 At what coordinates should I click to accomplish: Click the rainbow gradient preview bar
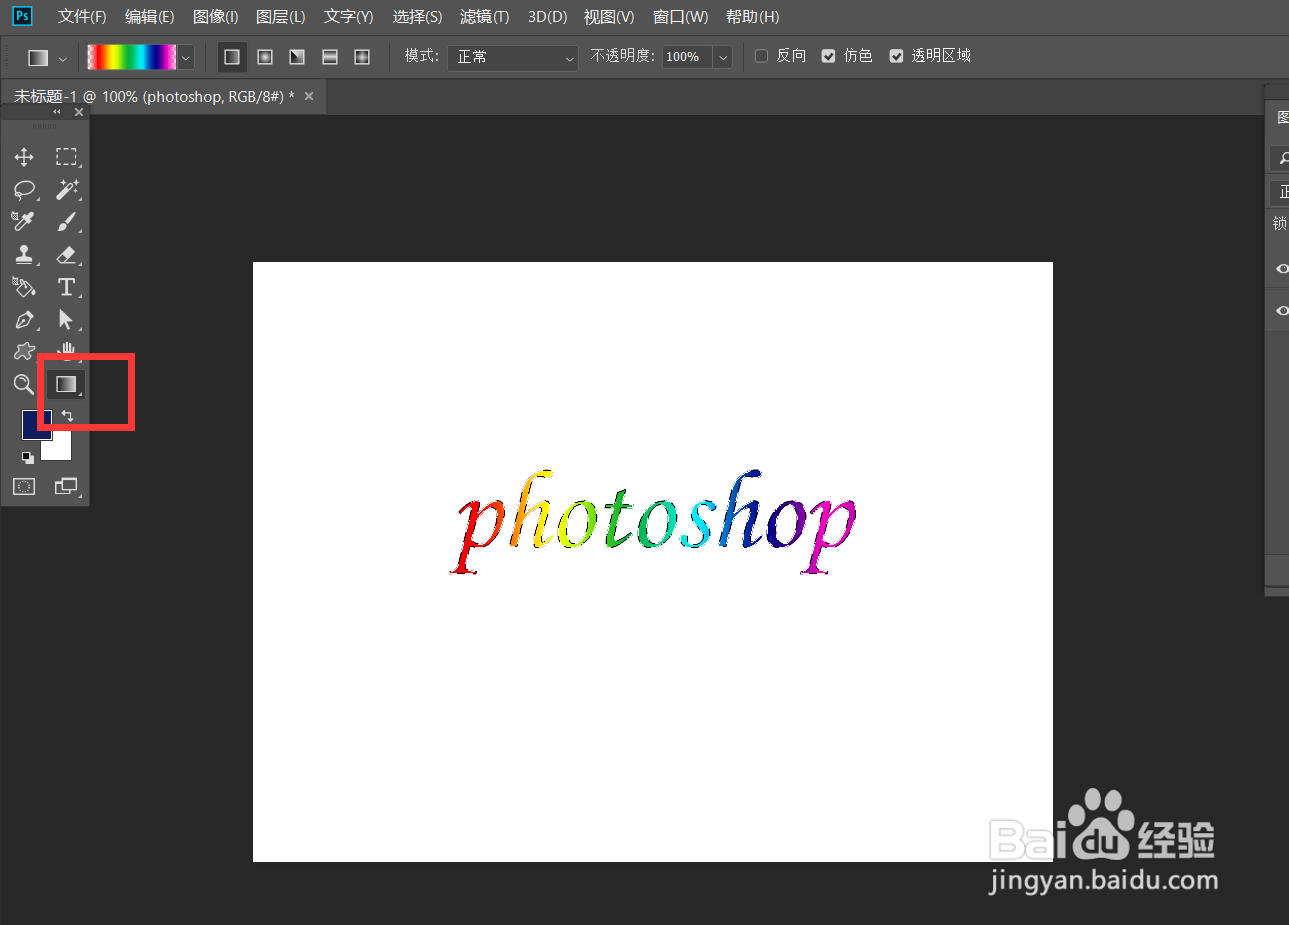[132, 57]
